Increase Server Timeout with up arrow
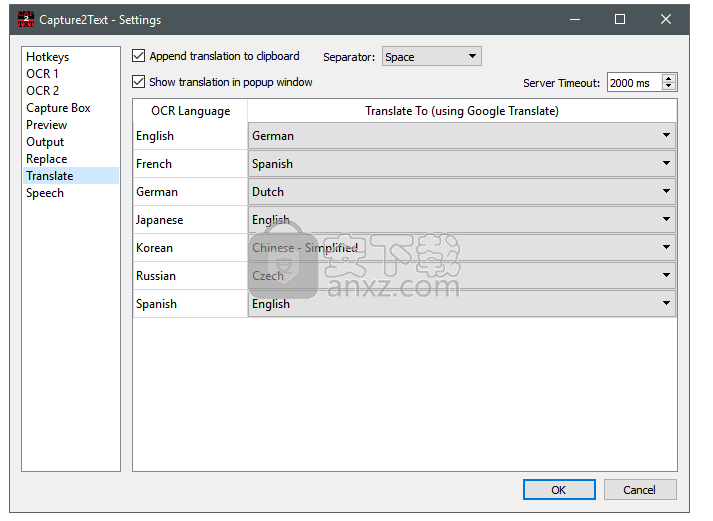Screen dimensions: 713x521 coord(668,78)
